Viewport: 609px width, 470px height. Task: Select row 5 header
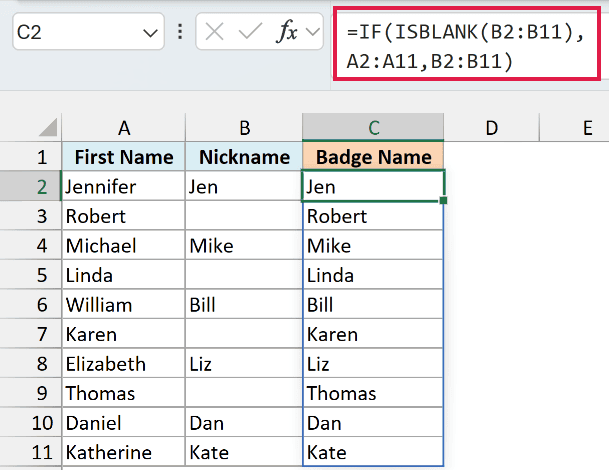coord(31,275)
